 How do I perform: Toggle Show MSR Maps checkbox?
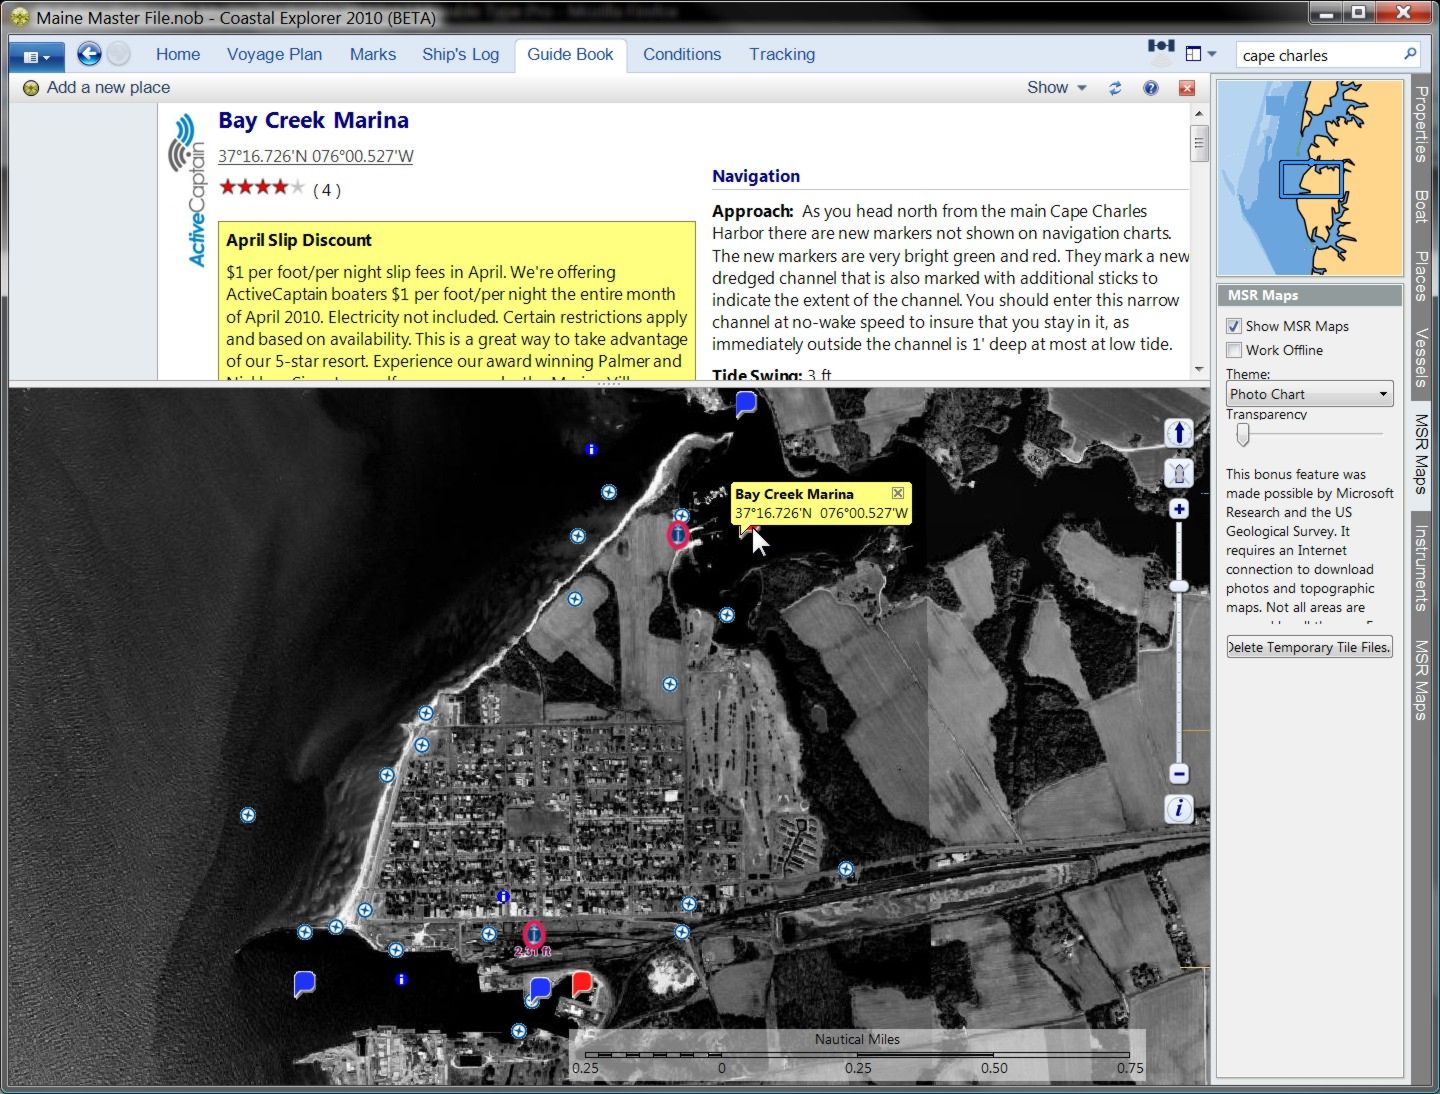(x=1234, y=326)
